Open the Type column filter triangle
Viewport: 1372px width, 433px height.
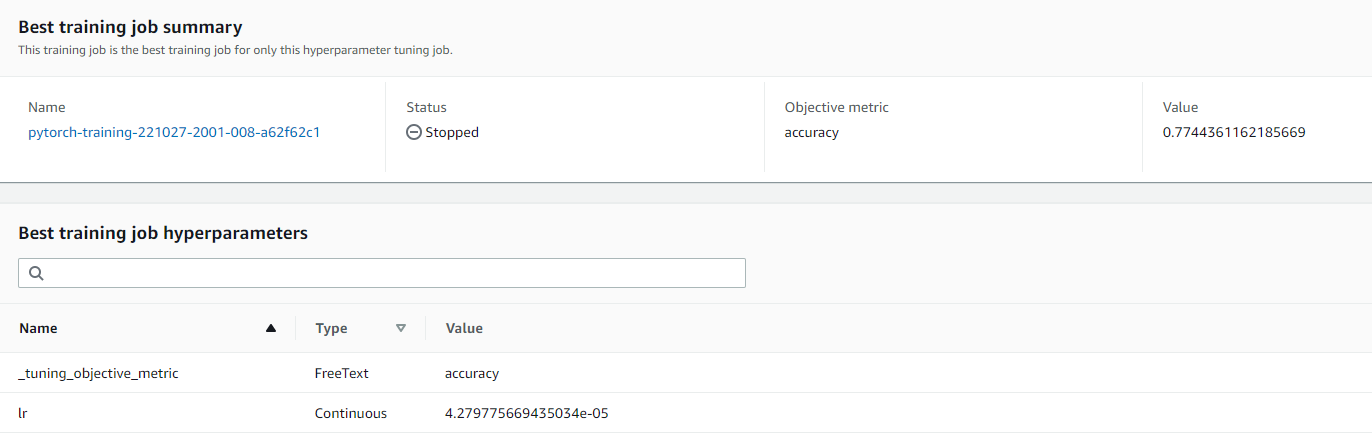(401, 328)
